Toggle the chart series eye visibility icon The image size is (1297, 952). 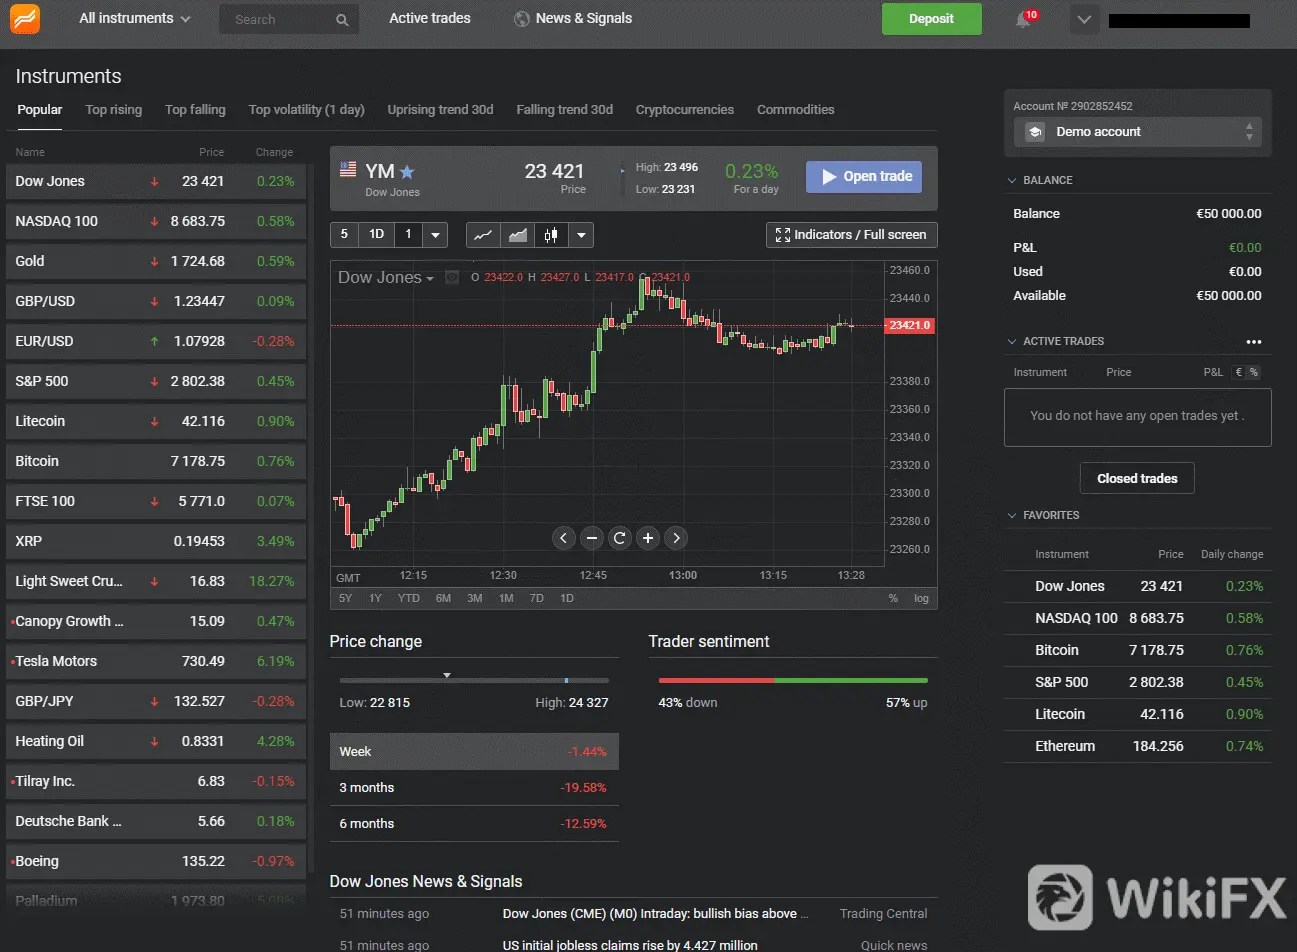452,277
